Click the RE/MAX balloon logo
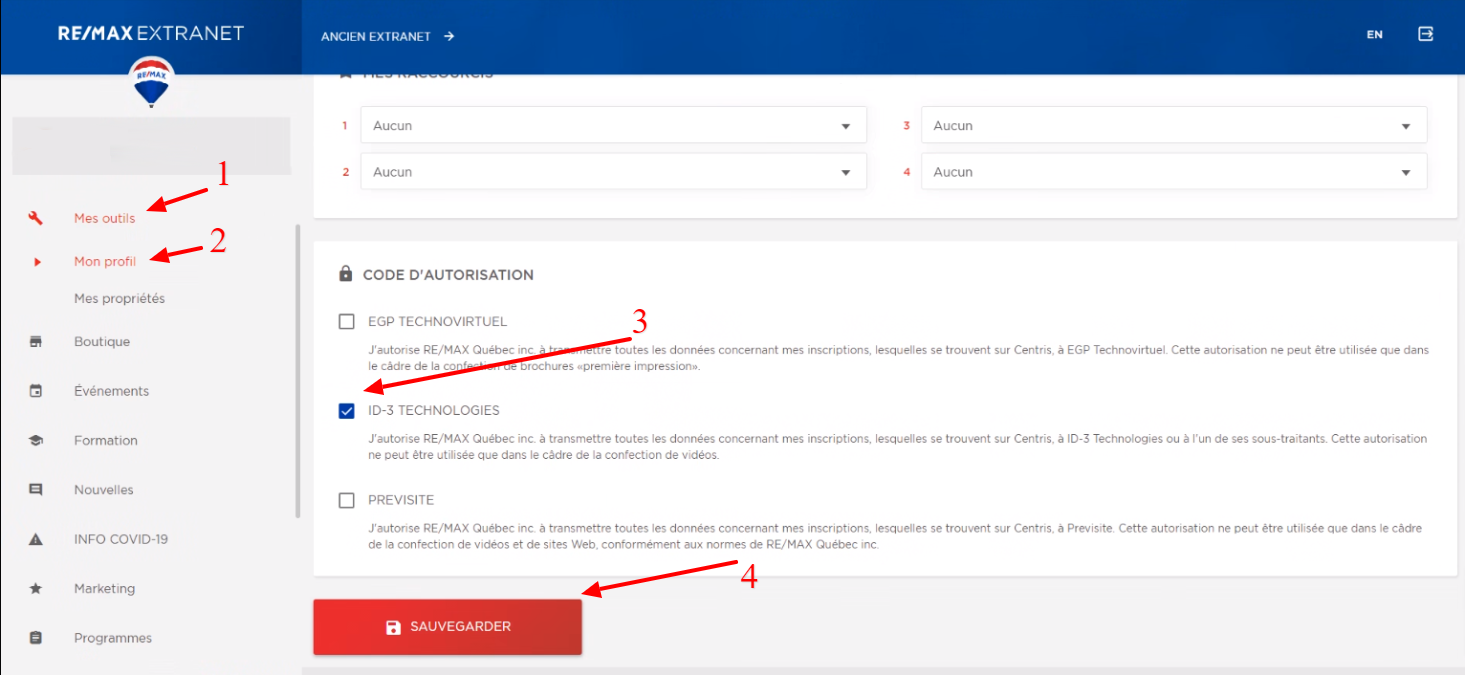Viewport: 1465px width, 675px height. click(151, 83)
